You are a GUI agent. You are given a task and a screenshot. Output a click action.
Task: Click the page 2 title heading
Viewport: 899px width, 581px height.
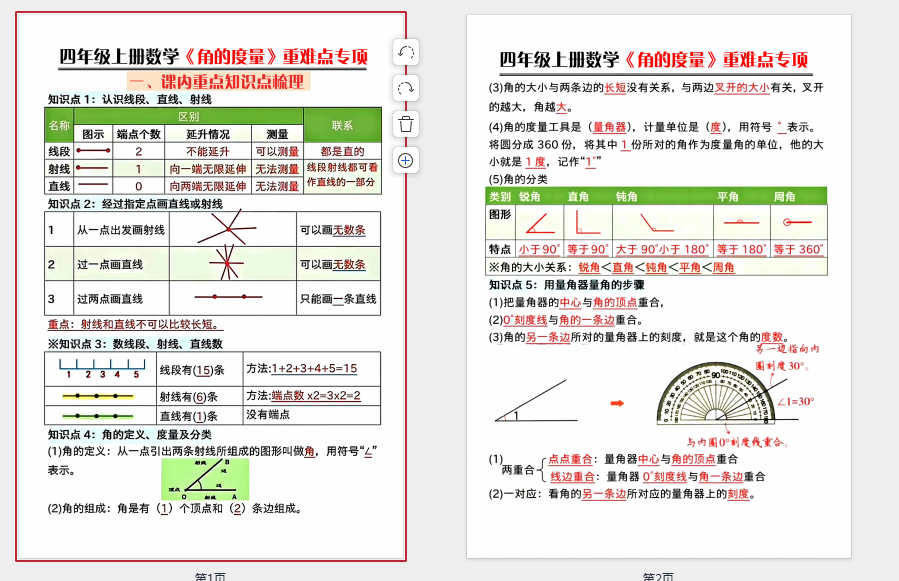(x=653, y=59)
